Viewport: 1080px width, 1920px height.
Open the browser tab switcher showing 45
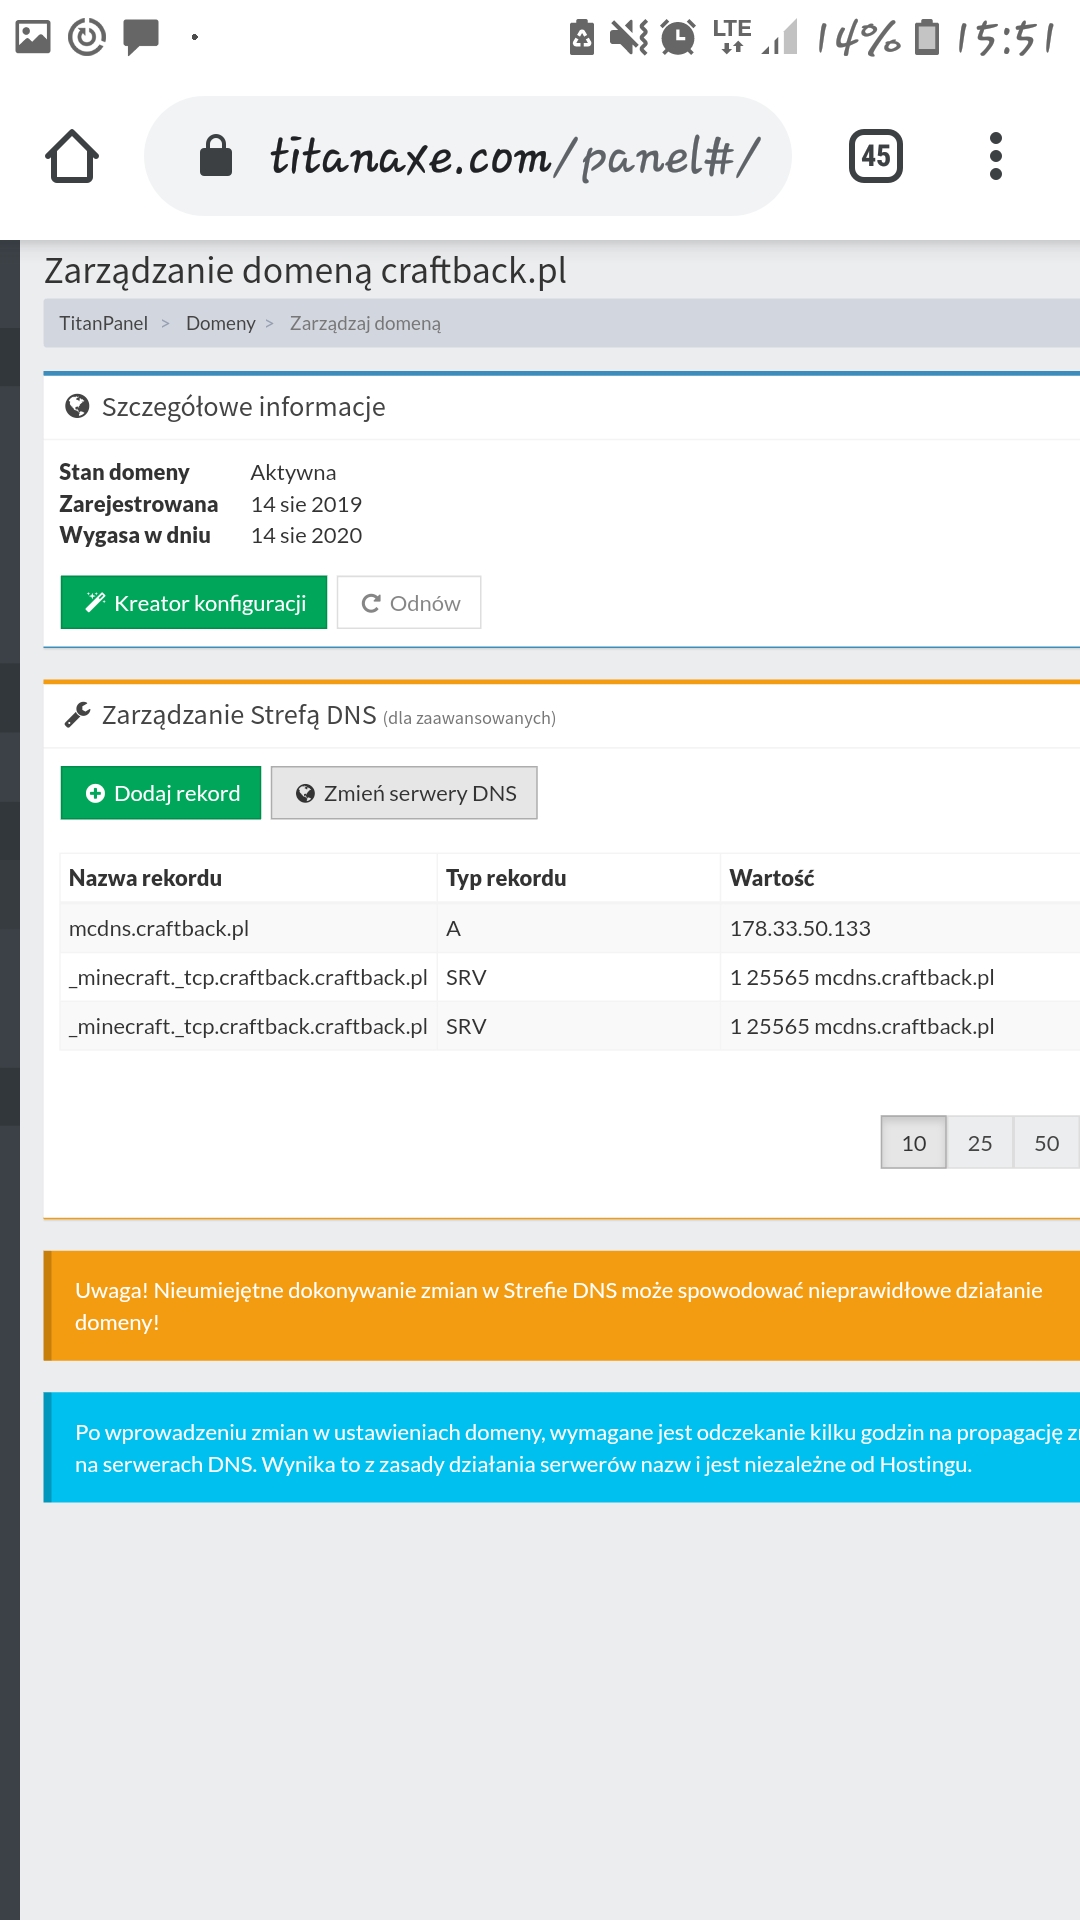pyautogui.click(x=875, y=157)
